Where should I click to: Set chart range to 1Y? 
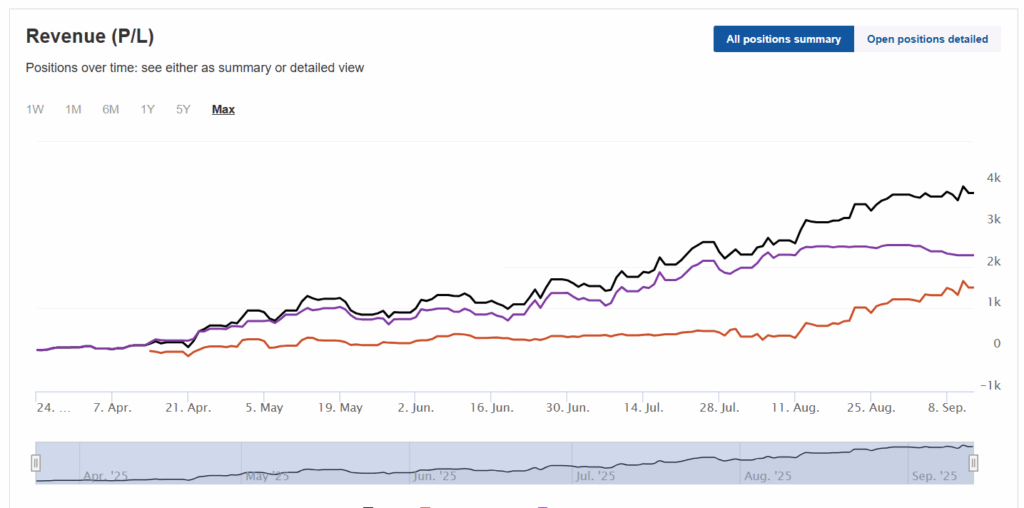tap(147, 109)
